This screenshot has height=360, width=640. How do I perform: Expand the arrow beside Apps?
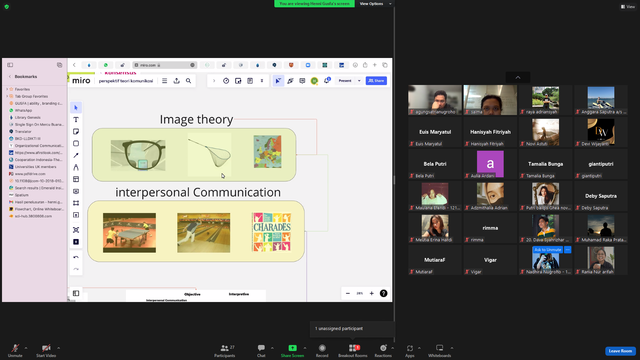[x=419, y=348]
